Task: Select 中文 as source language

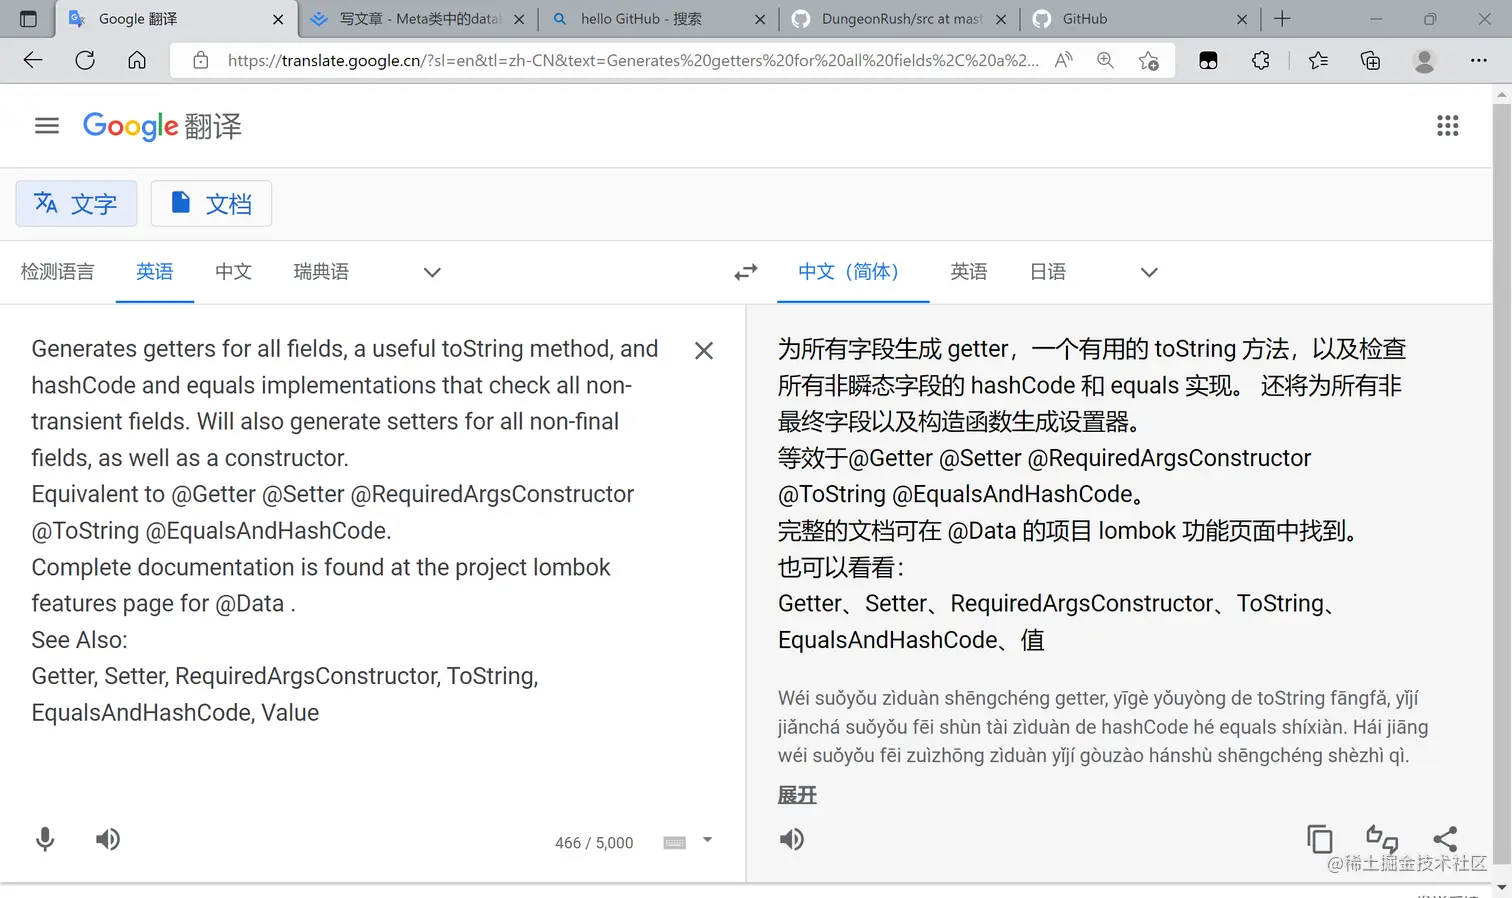Action: [x=234, y=272]
